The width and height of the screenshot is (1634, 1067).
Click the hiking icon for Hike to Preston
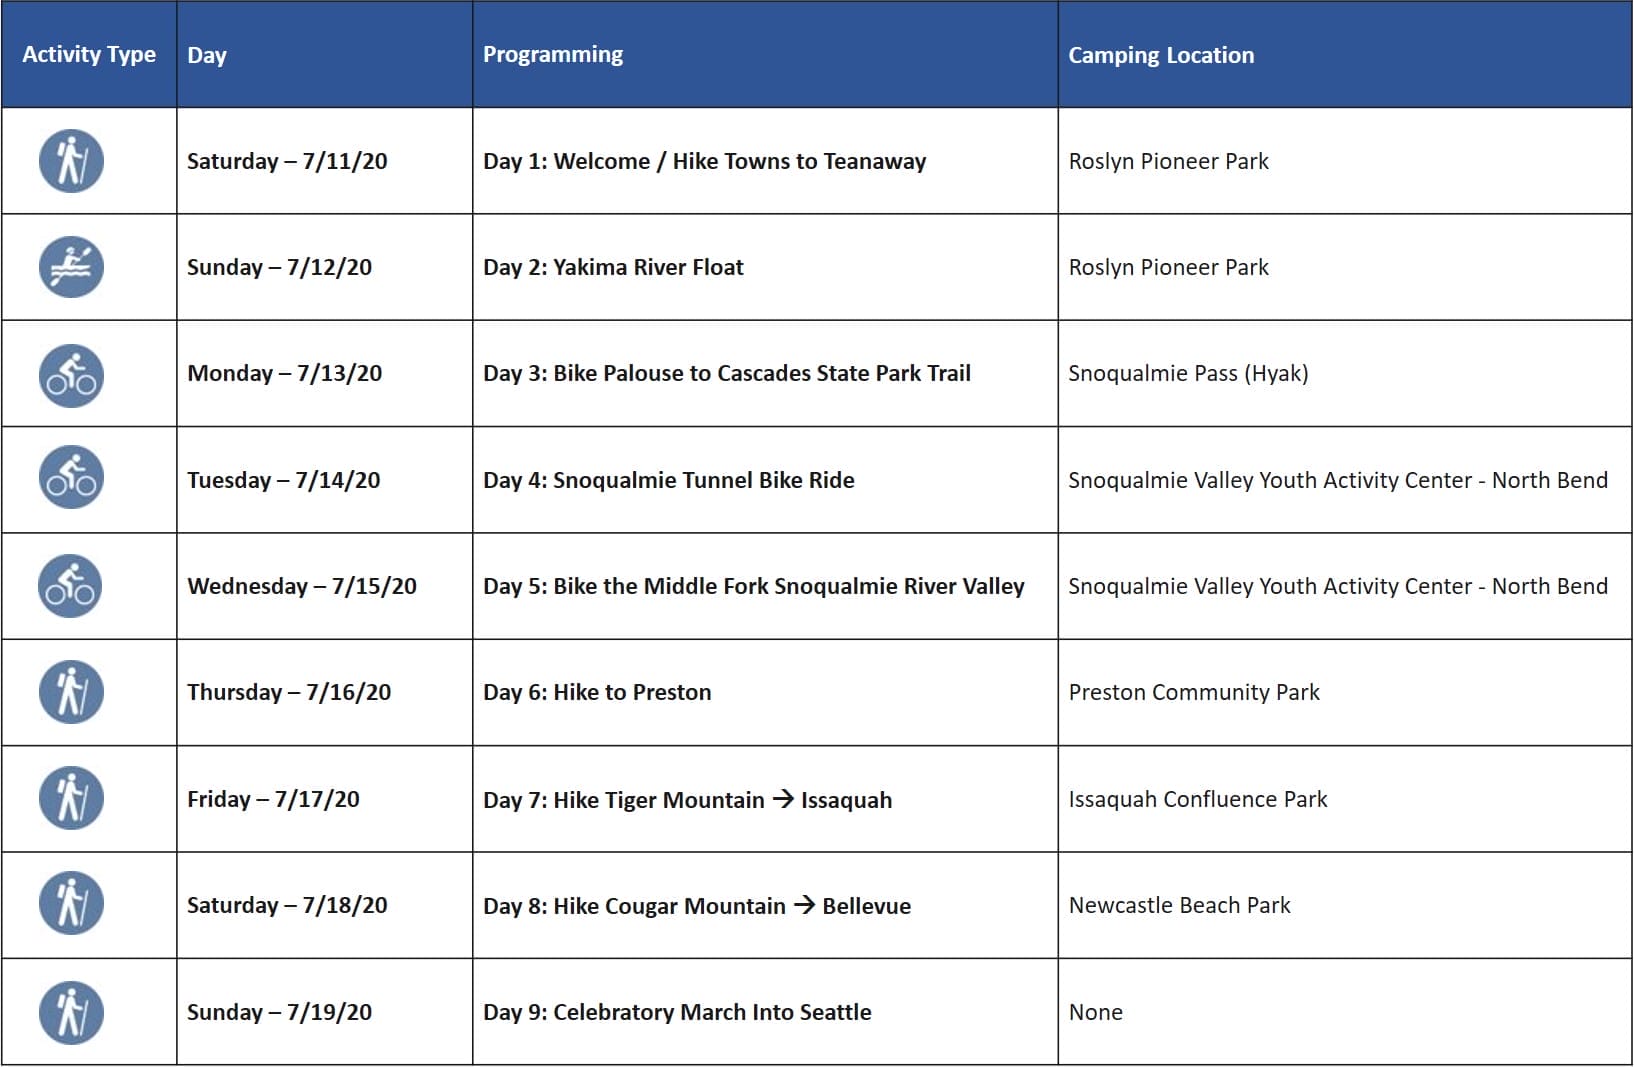pos(71,692)
